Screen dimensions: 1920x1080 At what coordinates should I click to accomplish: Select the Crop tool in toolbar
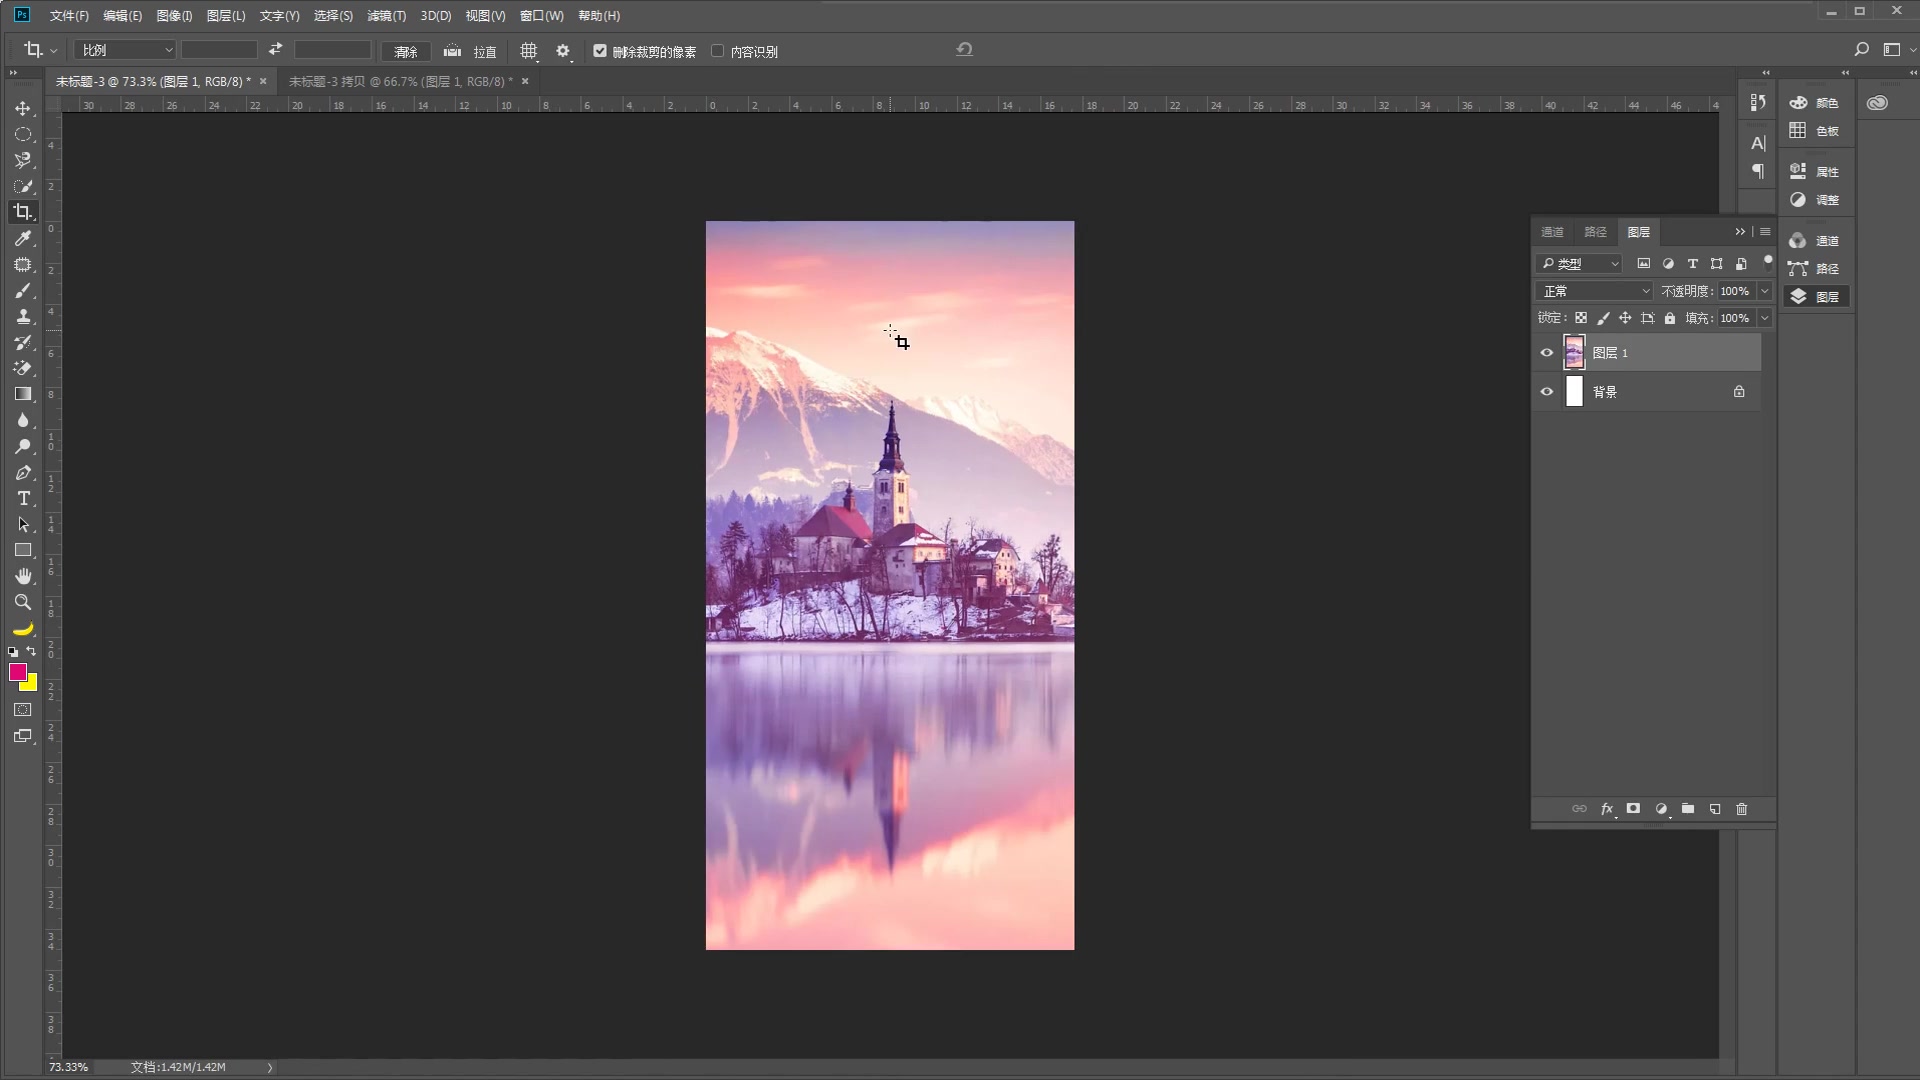pos(22,212)
